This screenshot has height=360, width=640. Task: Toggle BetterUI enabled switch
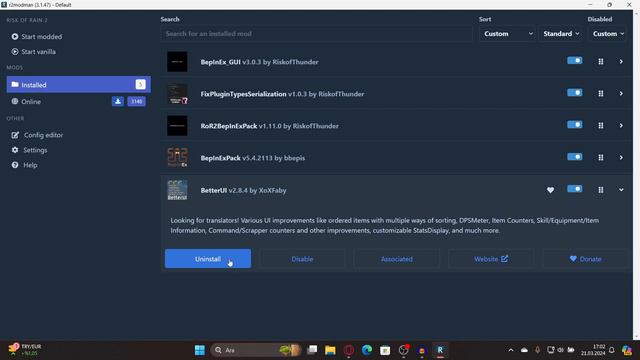tap(575, 189)
